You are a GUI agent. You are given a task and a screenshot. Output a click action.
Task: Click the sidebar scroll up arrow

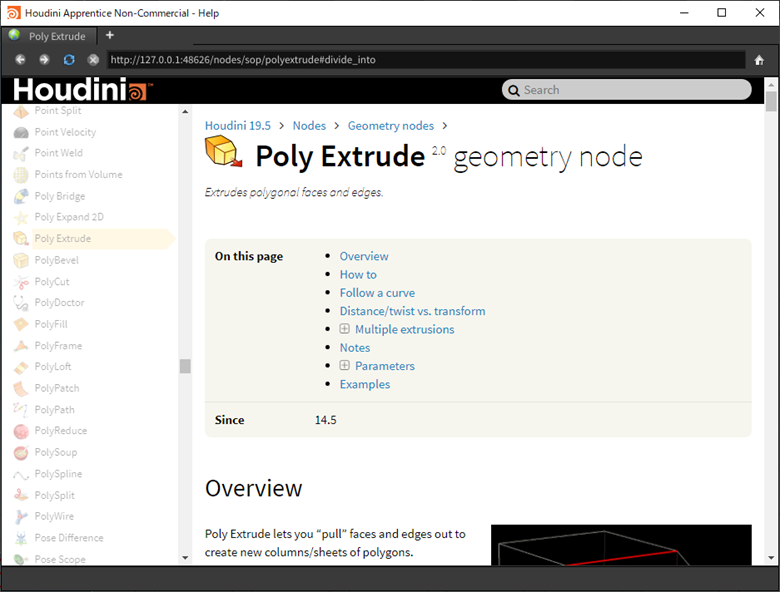(x=185, y=112)
